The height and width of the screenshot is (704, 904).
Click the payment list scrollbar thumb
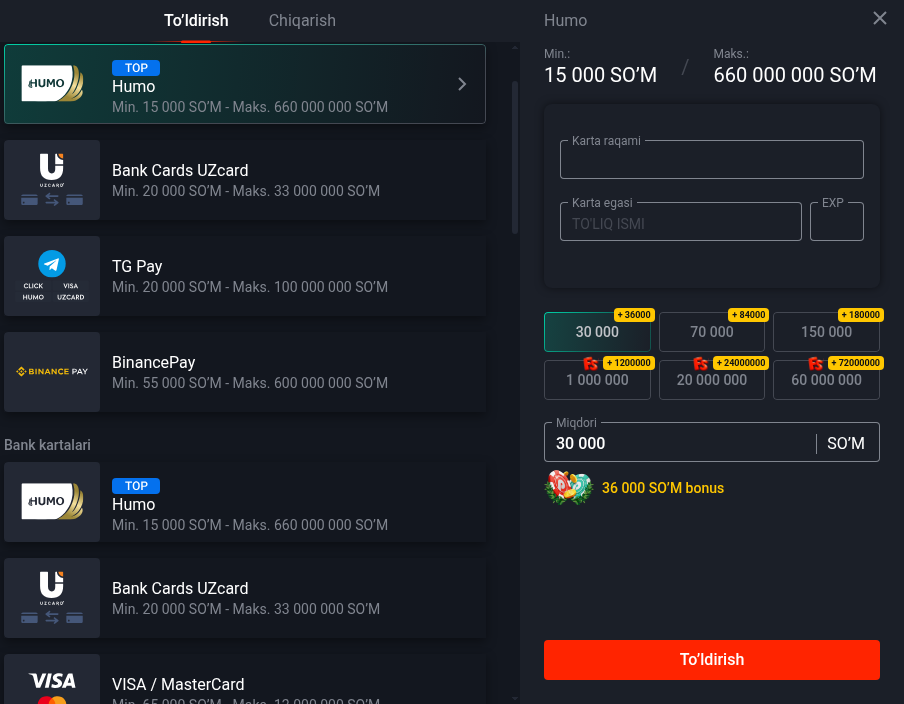(x=515, y=157)
